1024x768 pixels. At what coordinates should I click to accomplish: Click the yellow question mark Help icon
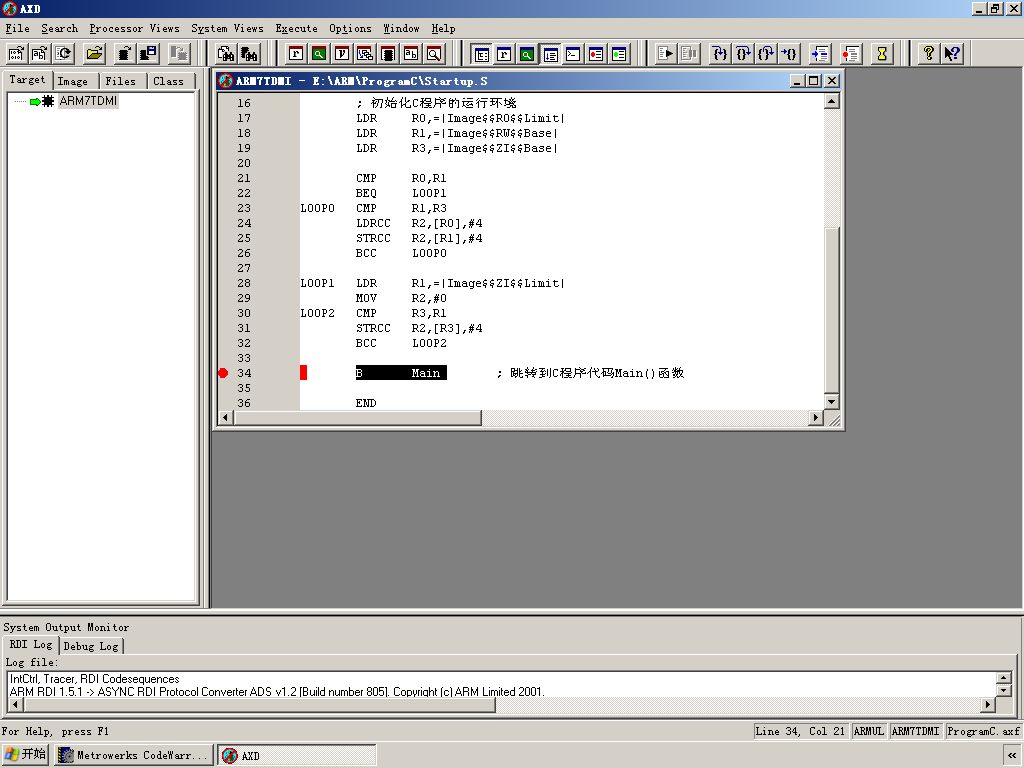tap(929, 54)
